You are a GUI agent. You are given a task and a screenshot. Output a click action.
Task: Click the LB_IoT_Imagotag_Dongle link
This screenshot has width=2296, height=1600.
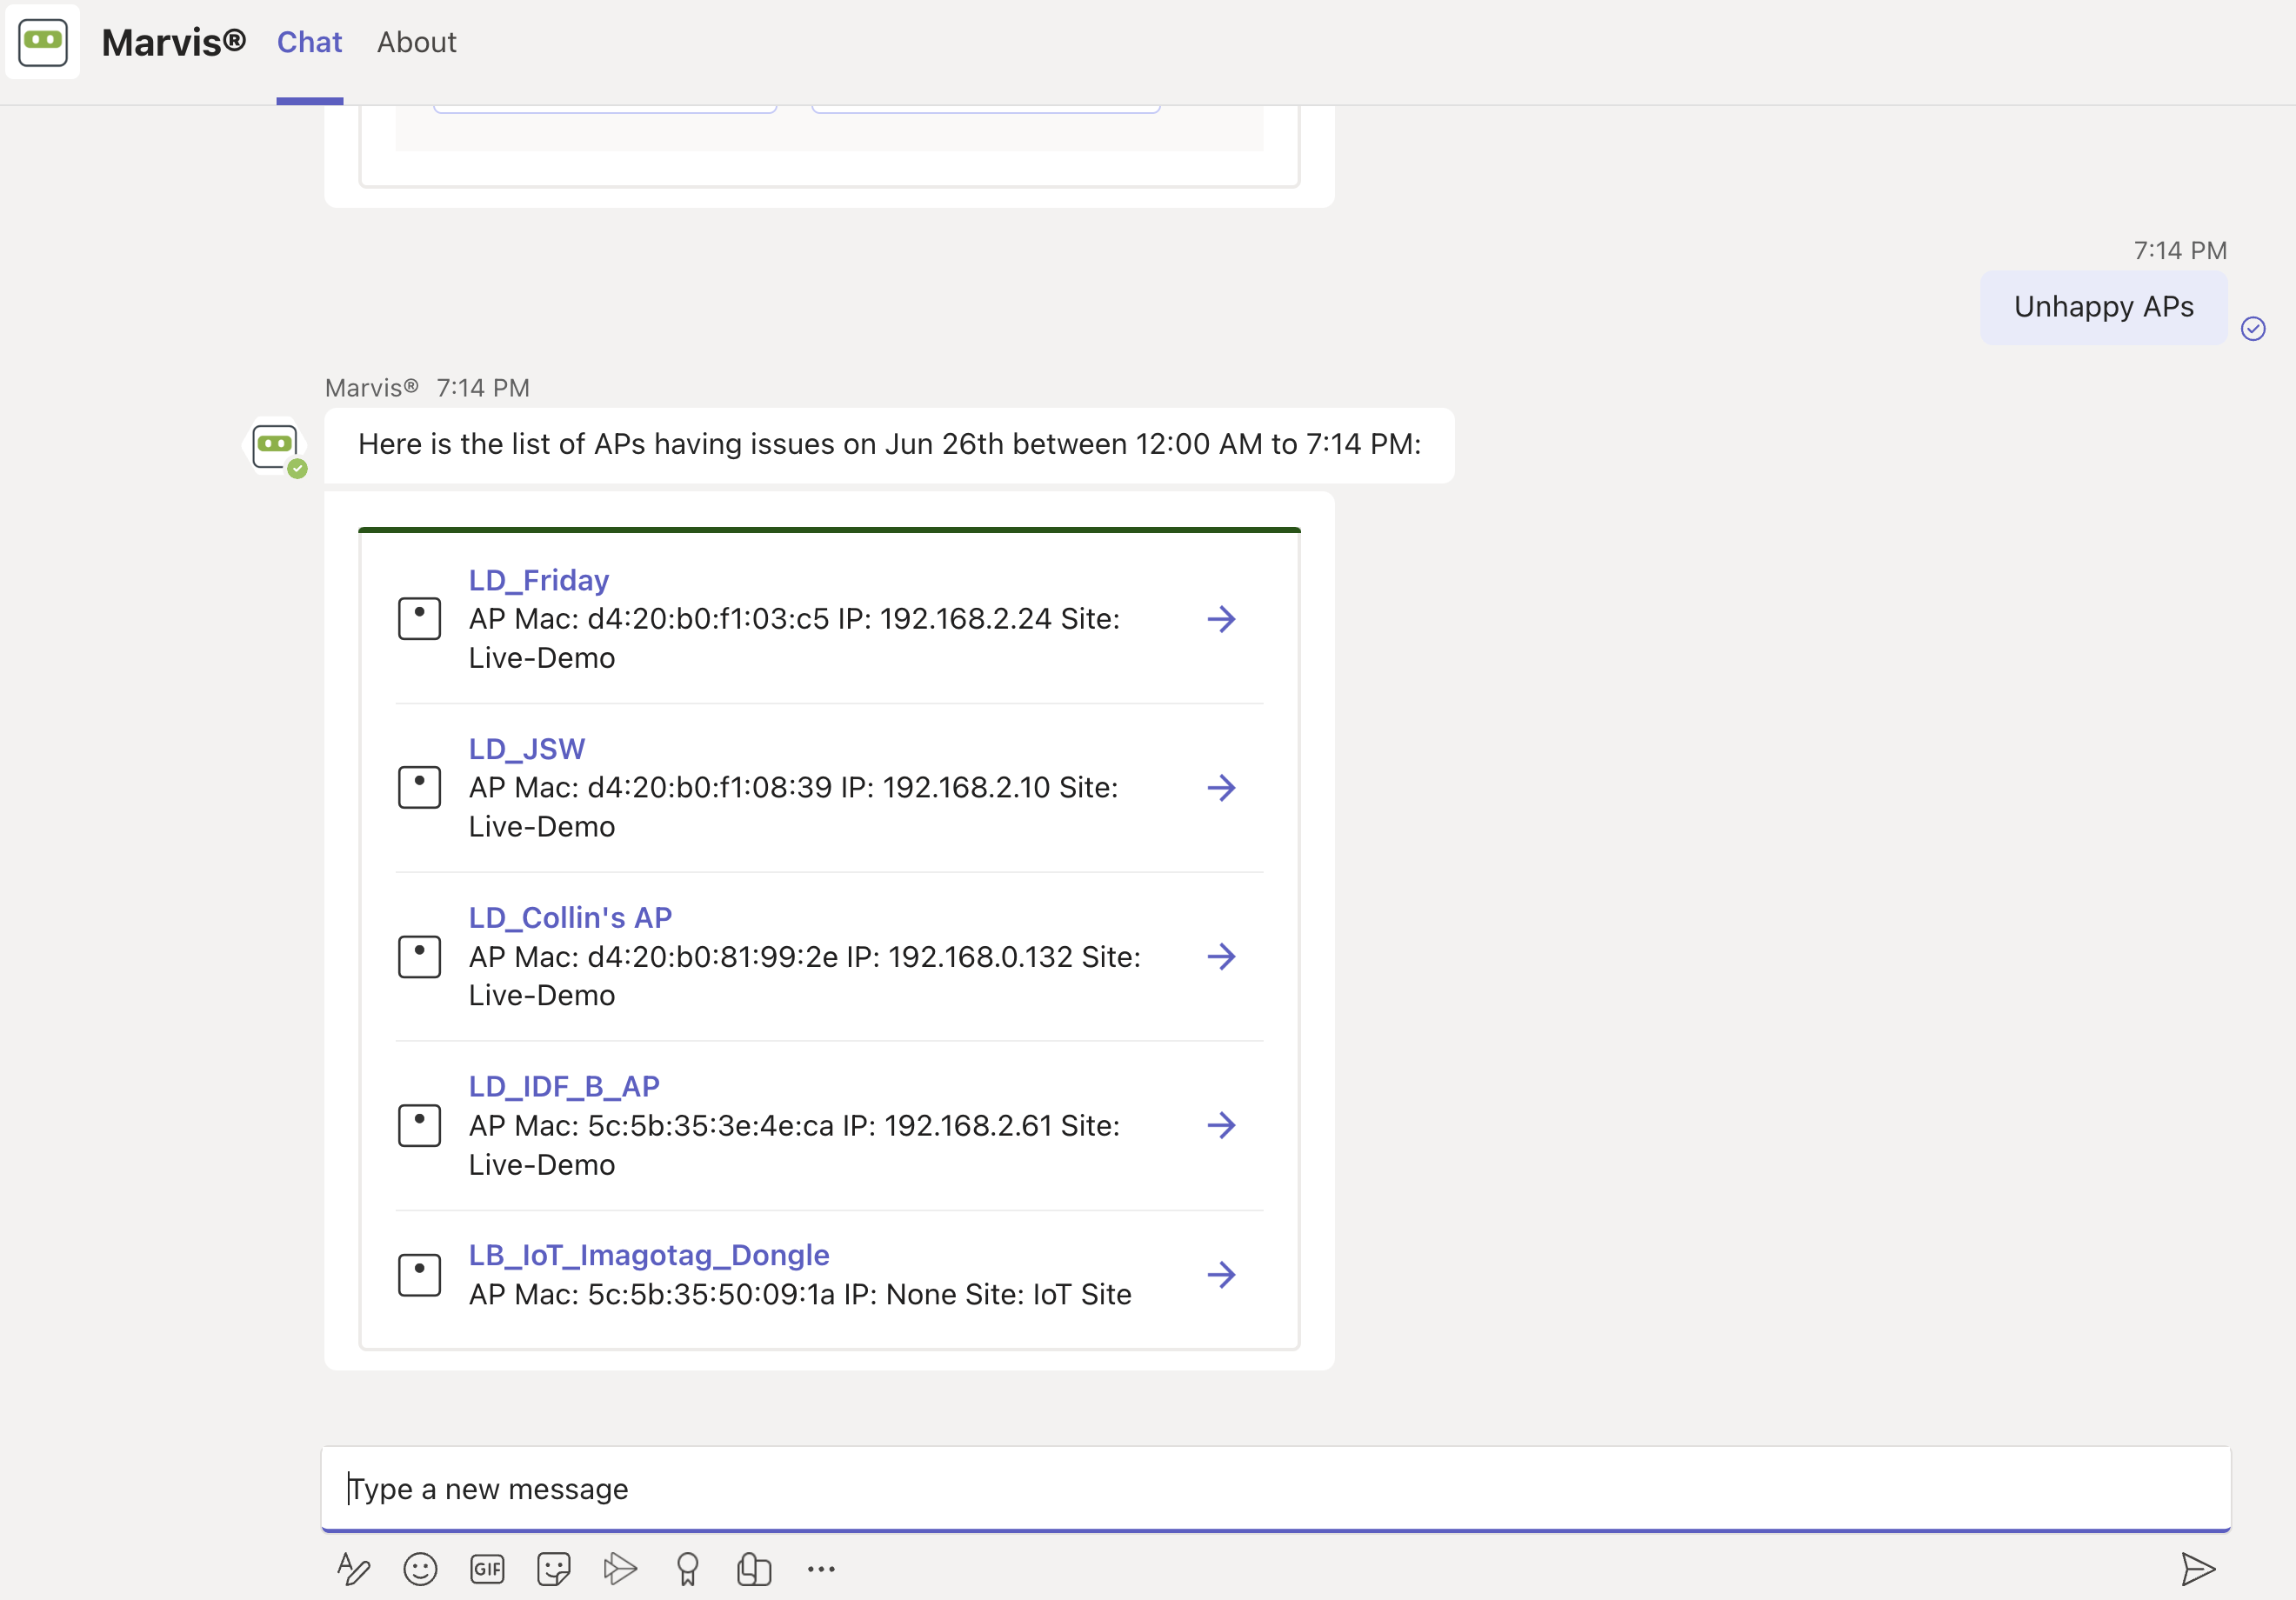coord(649,1255)
